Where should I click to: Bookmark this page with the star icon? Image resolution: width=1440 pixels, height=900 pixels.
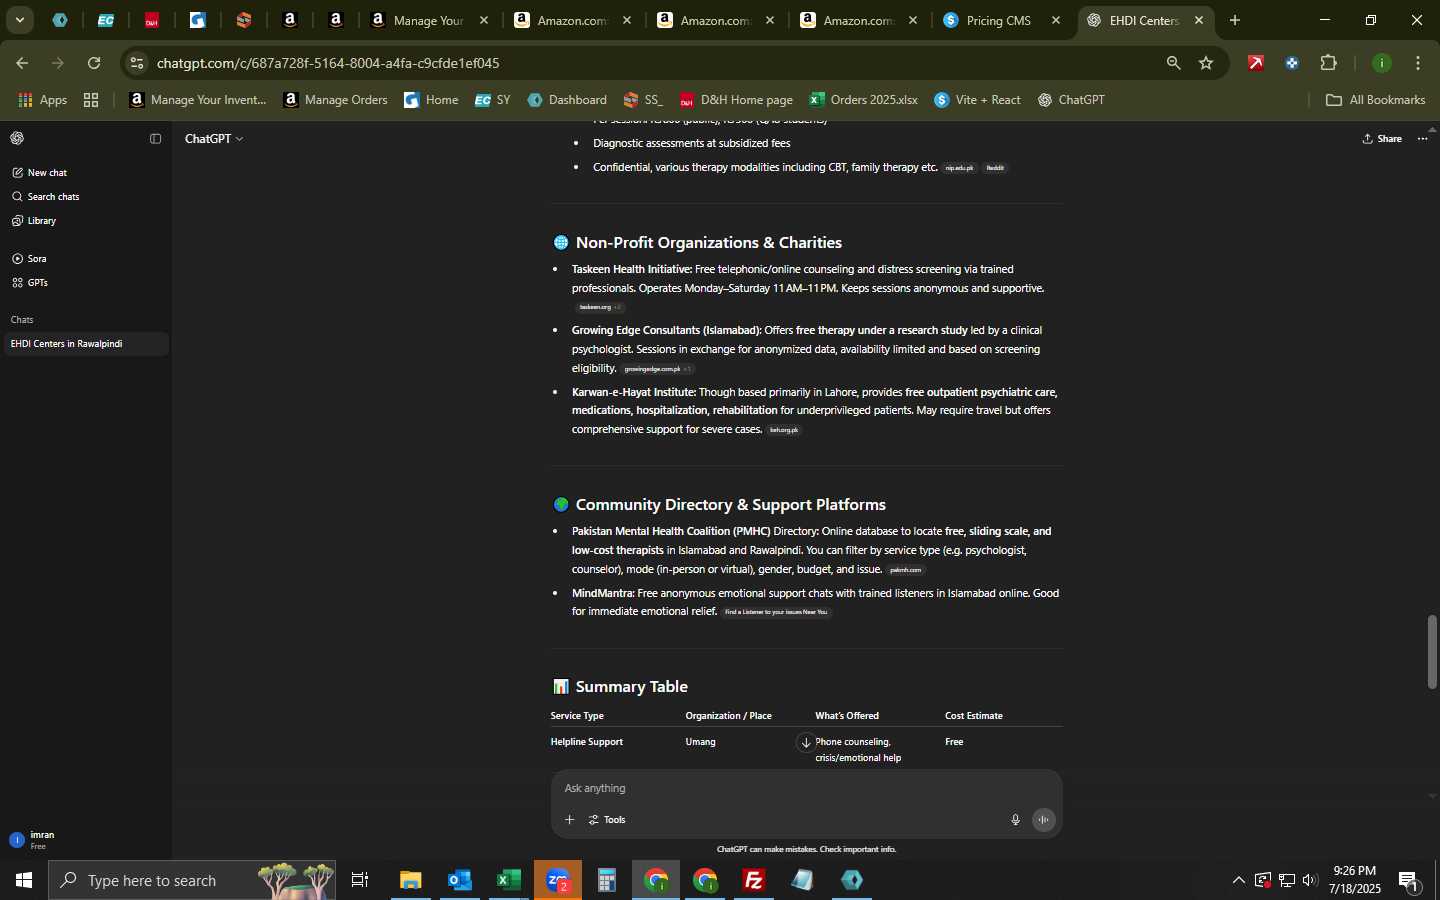click(1206, 63)
